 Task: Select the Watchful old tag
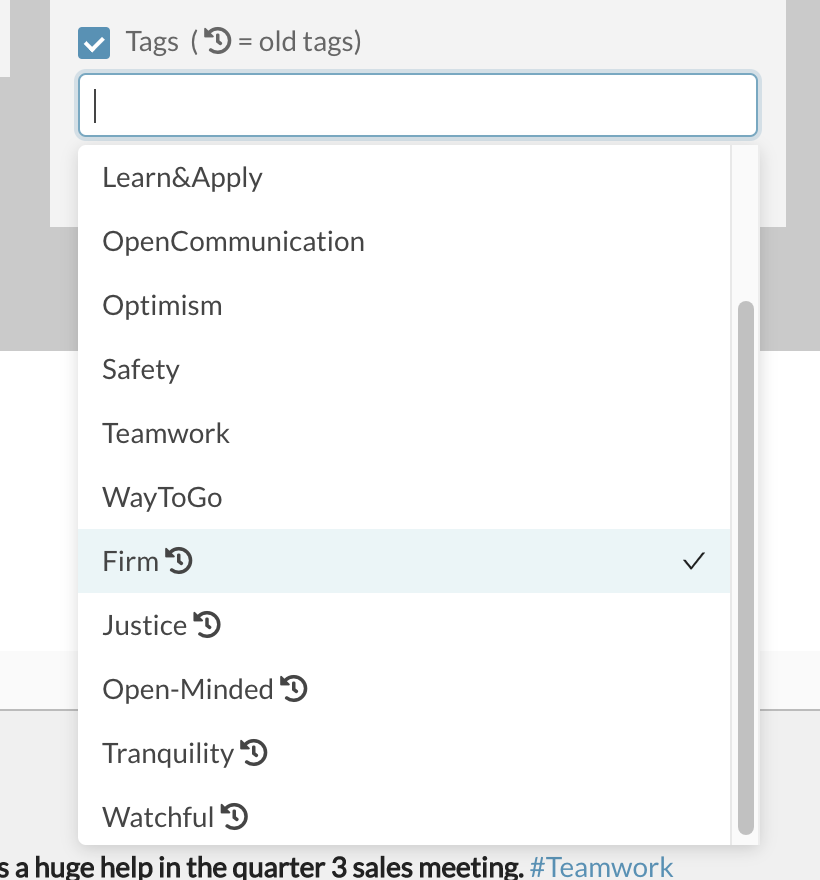404,817
